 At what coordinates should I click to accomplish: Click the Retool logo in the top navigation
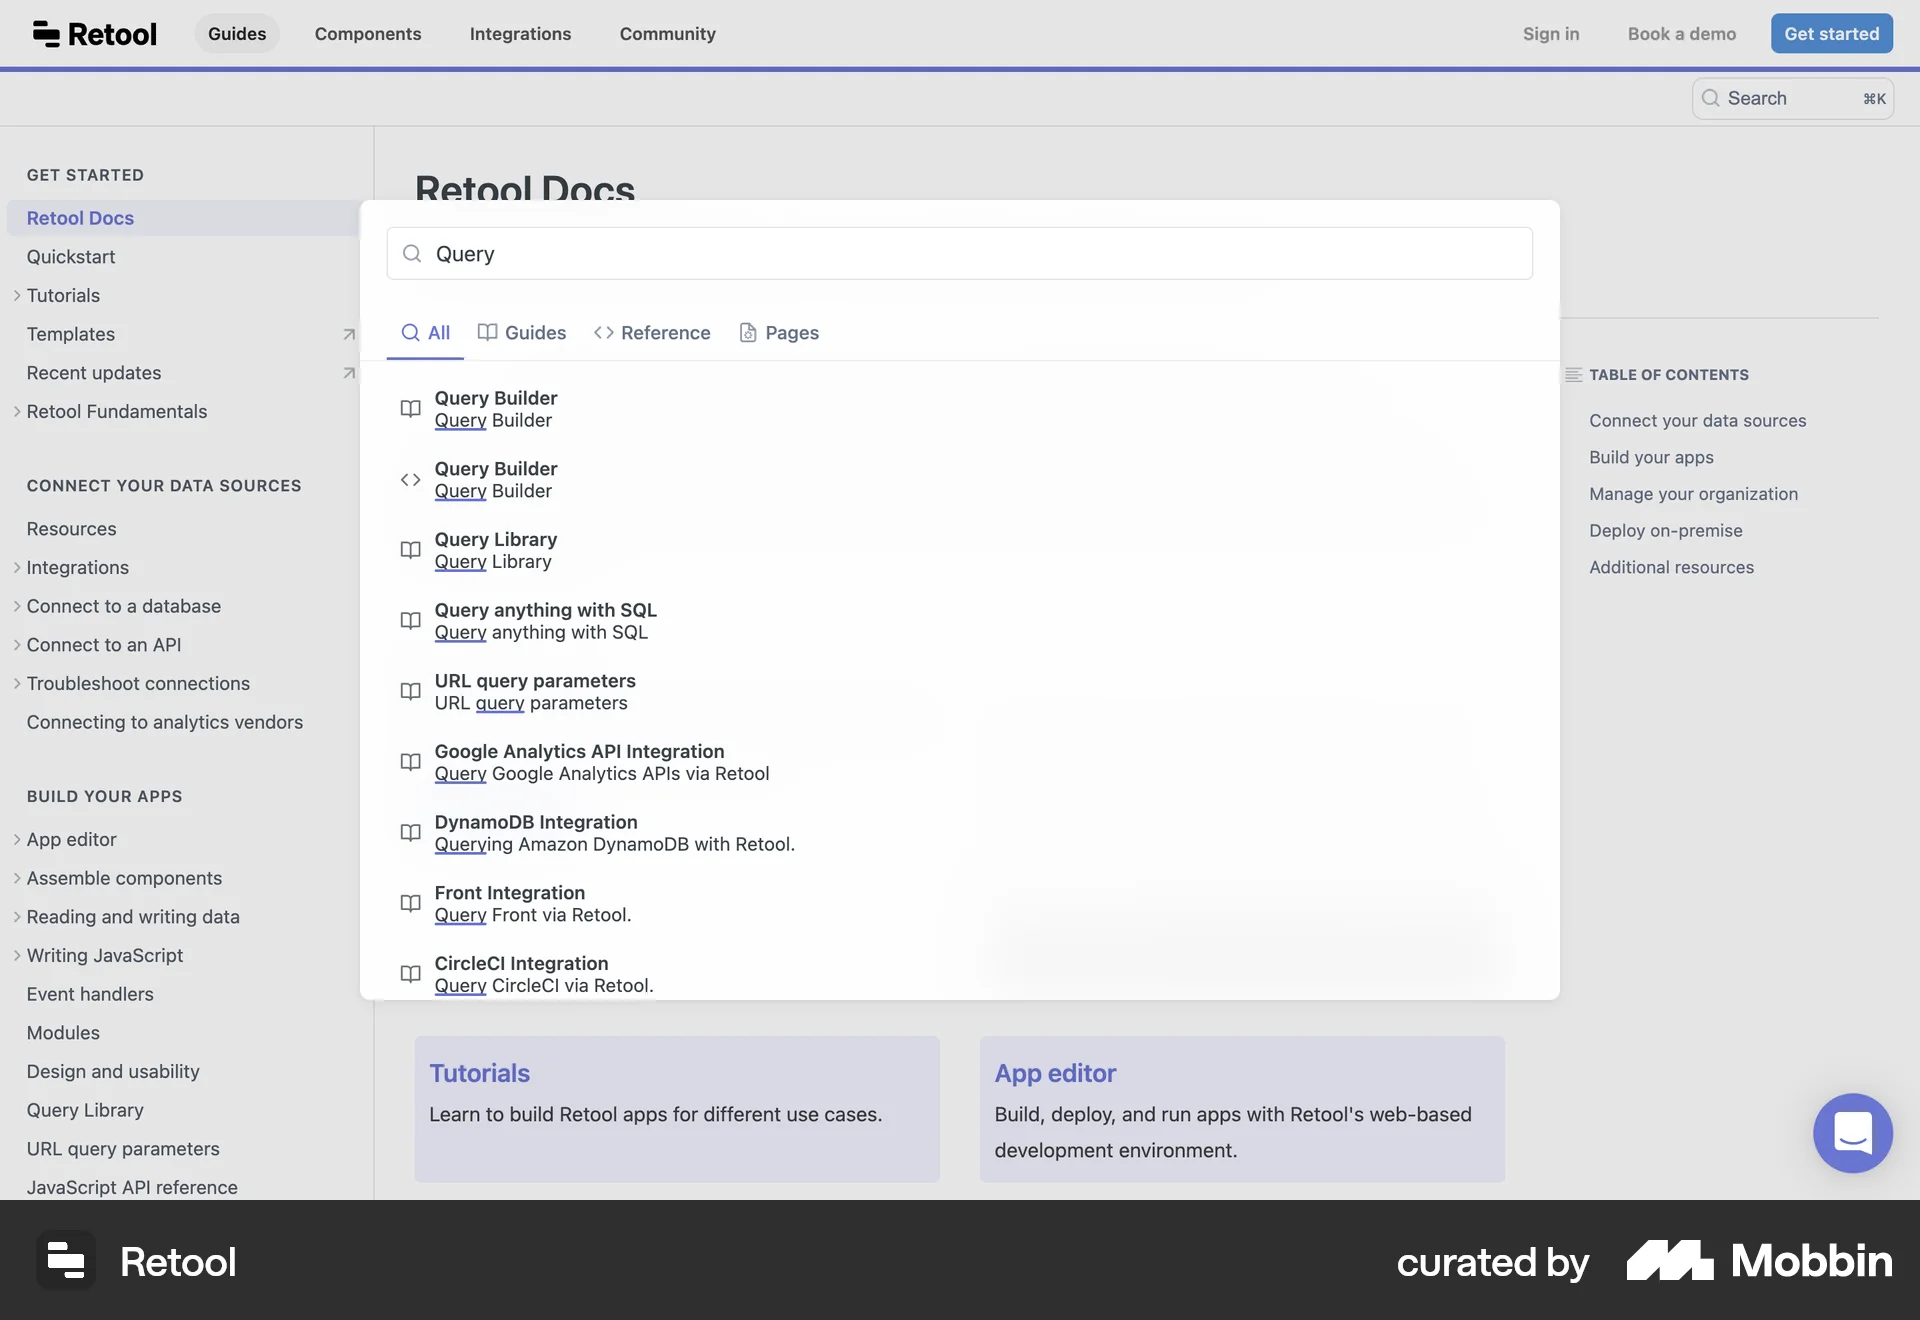(94, 33)
